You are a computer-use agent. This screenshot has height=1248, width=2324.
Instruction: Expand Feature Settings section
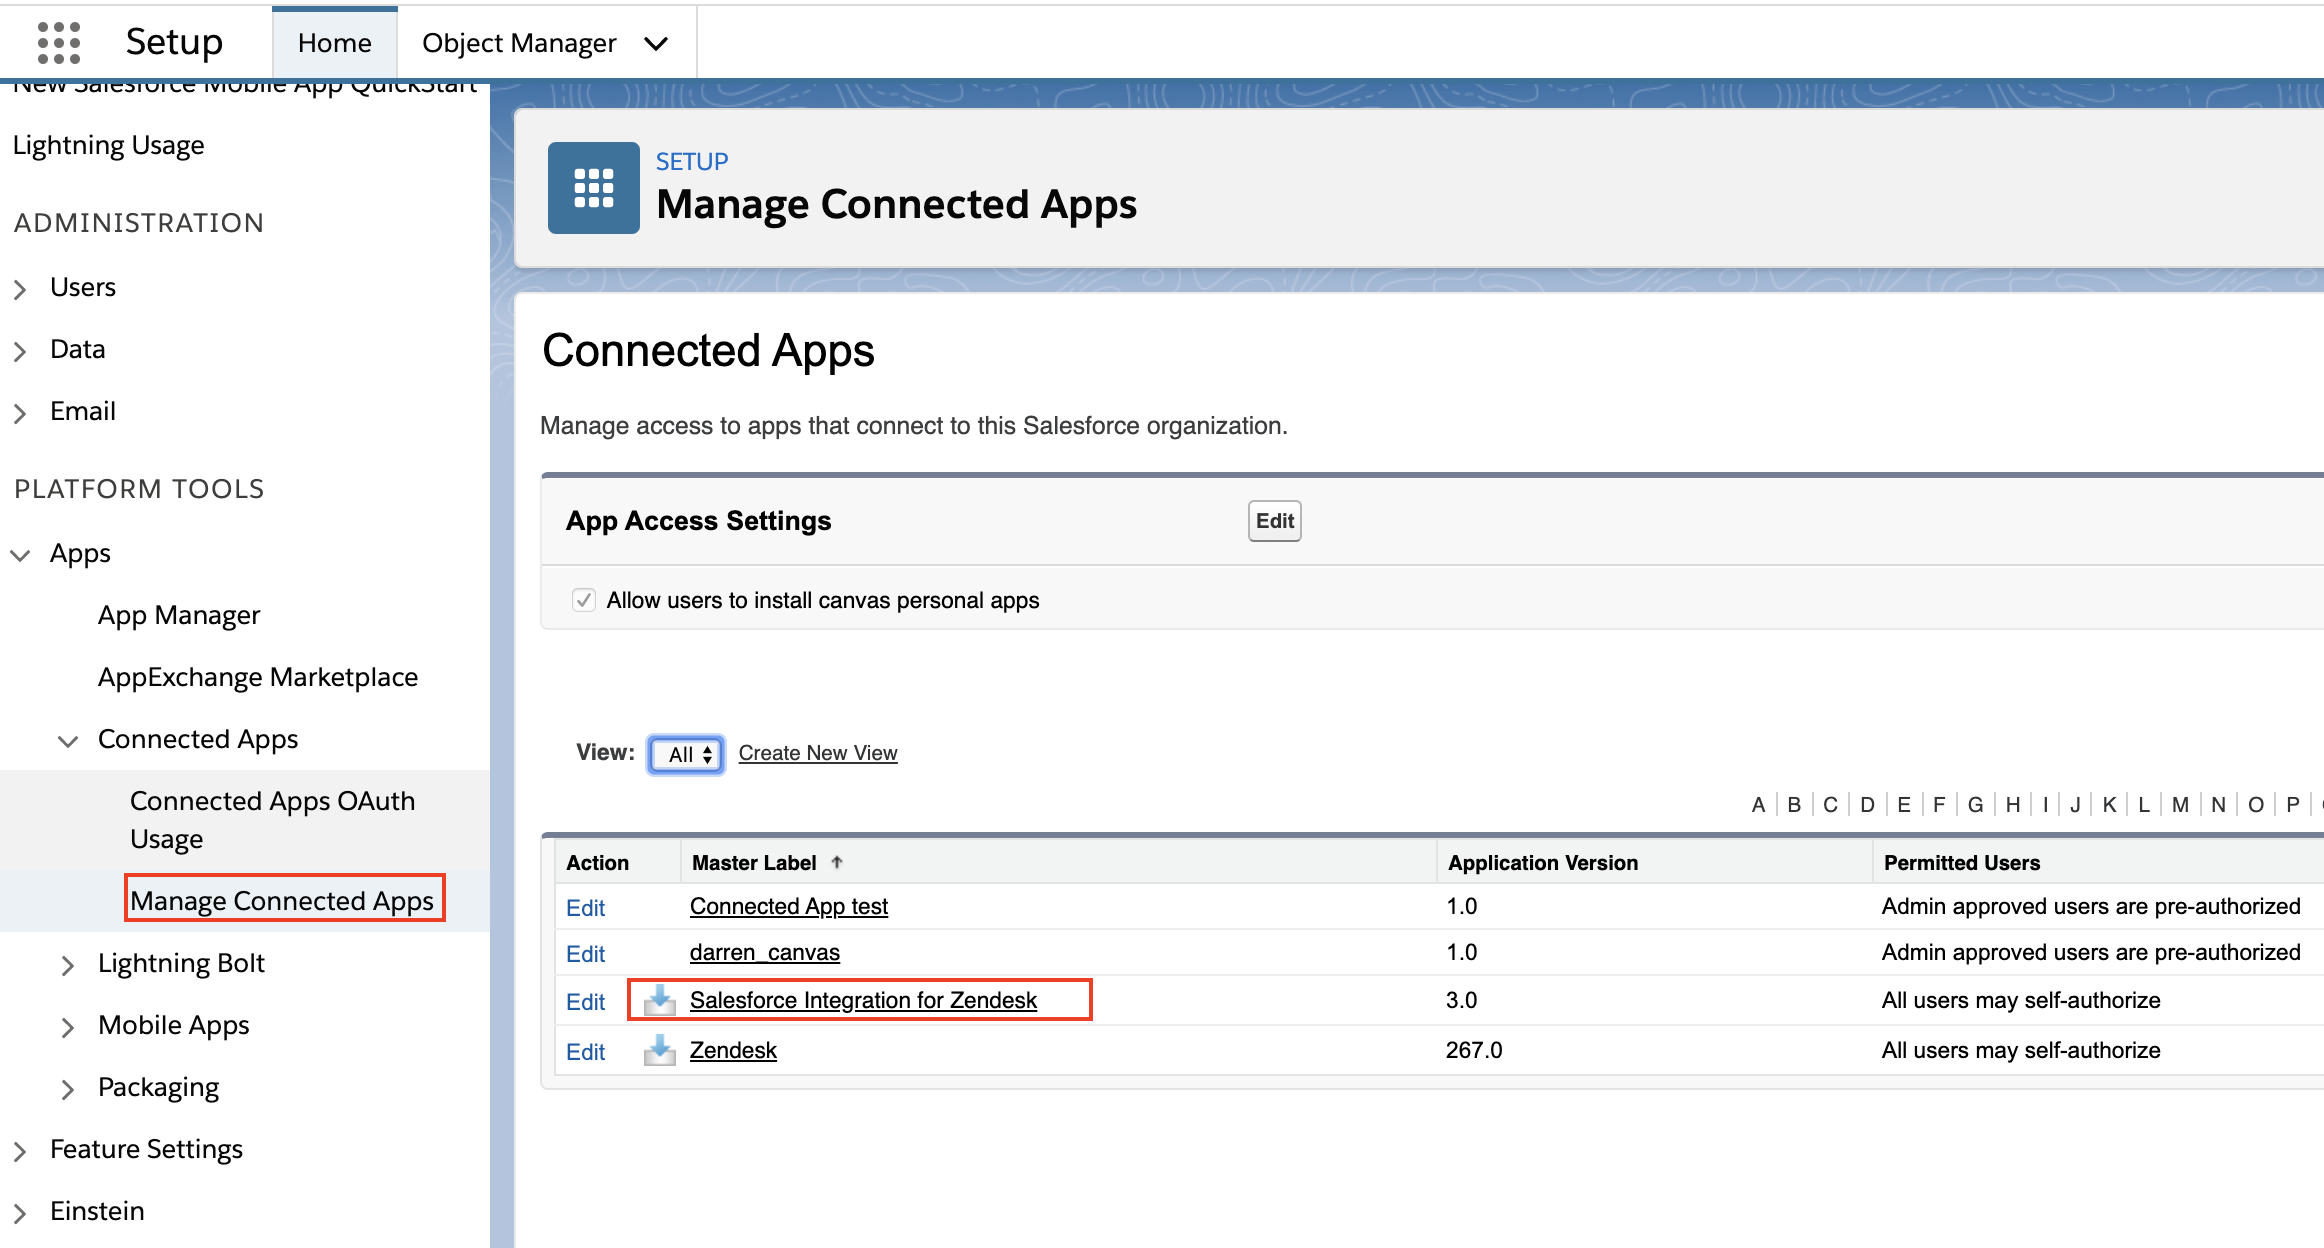click(20, 1150)
